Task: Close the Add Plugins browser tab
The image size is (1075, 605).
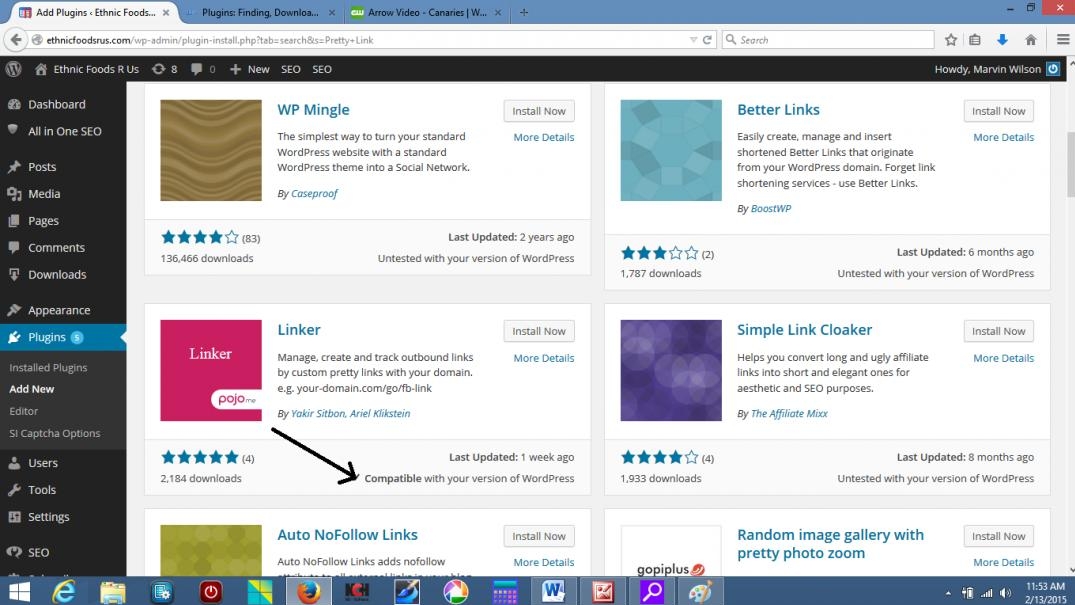Action: (166, 12)
